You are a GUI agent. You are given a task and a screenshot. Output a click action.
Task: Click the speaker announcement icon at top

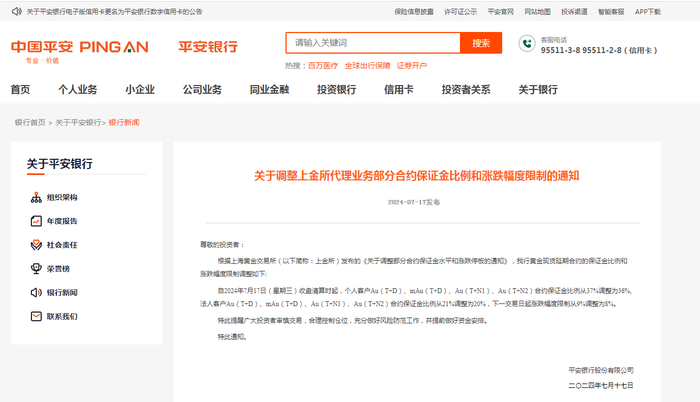click(x=17, y=12)
